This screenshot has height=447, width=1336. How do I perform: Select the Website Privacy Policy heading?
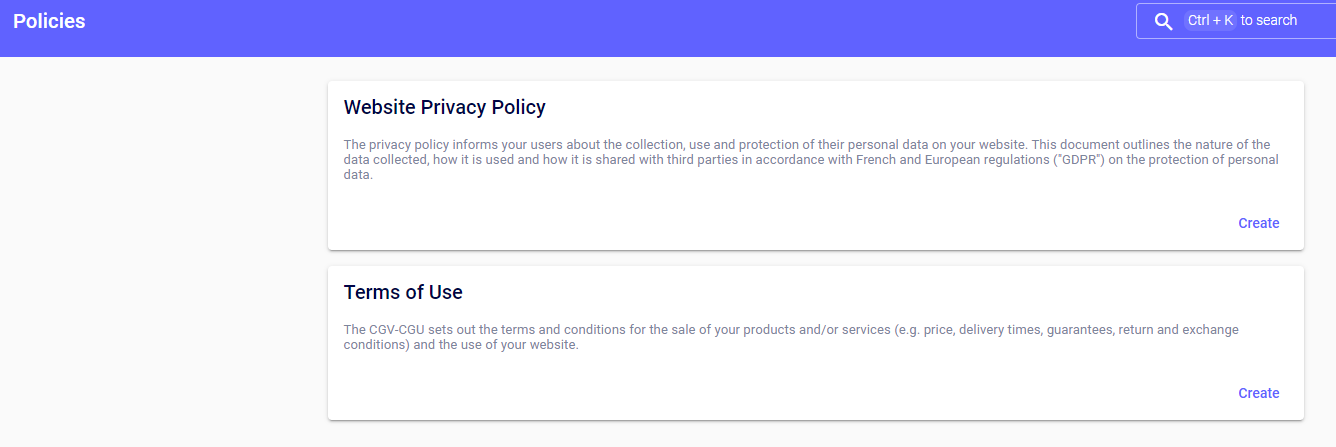(x=444, y=107)
